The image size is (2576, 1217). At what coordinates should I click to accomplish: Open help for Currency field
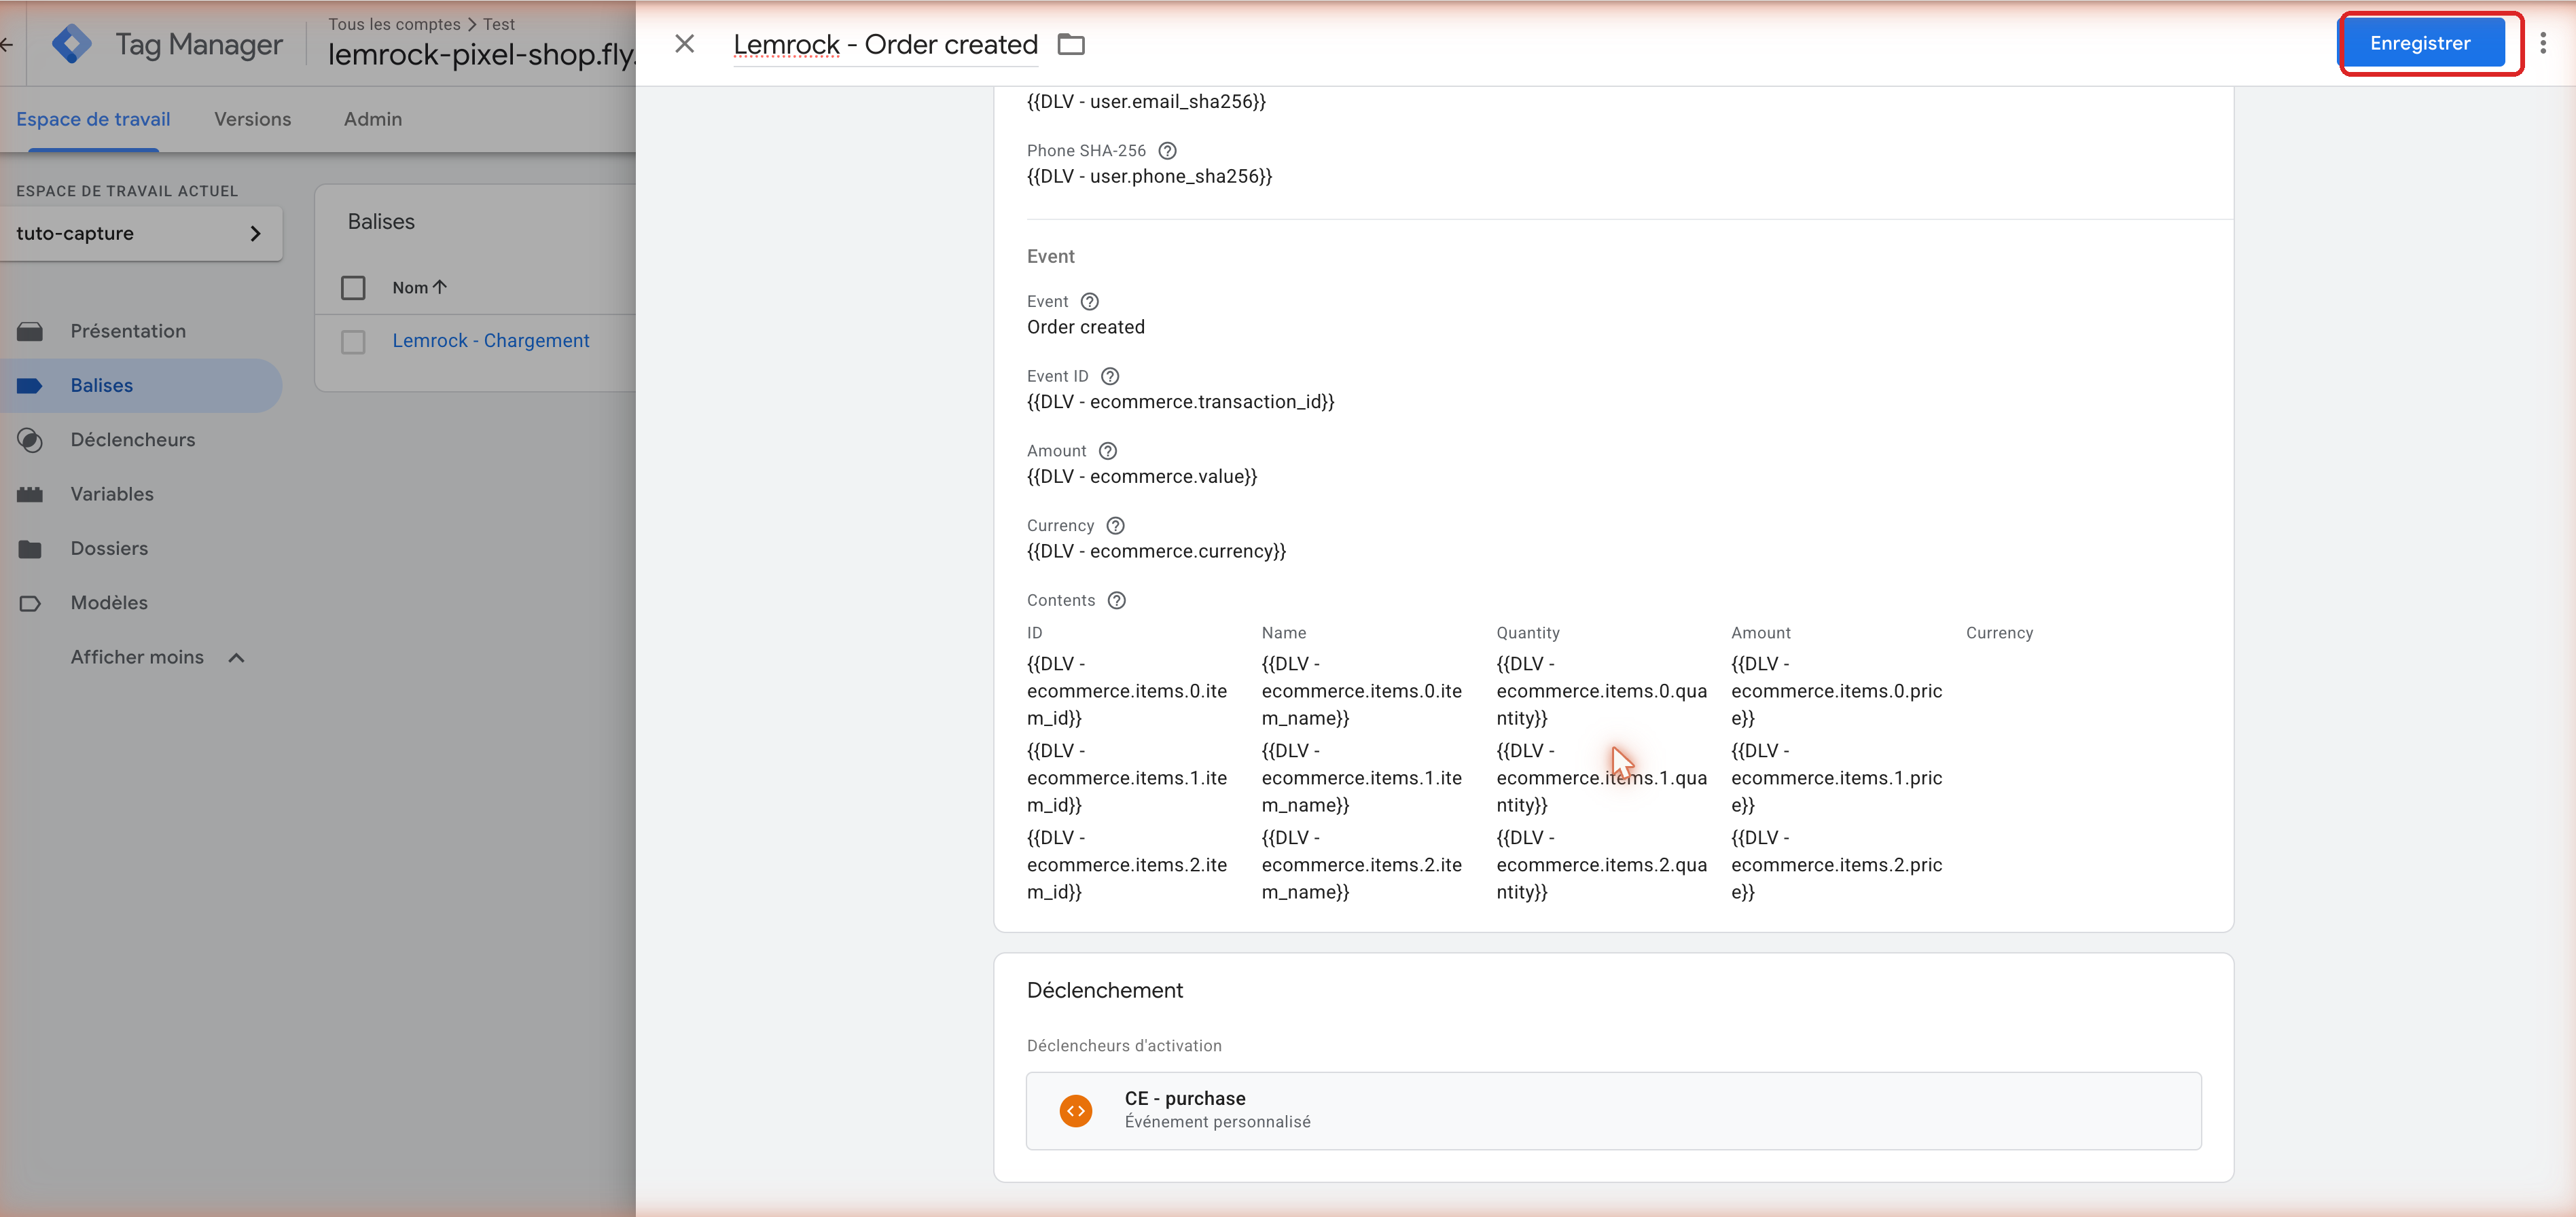[x=1116, y=526]
